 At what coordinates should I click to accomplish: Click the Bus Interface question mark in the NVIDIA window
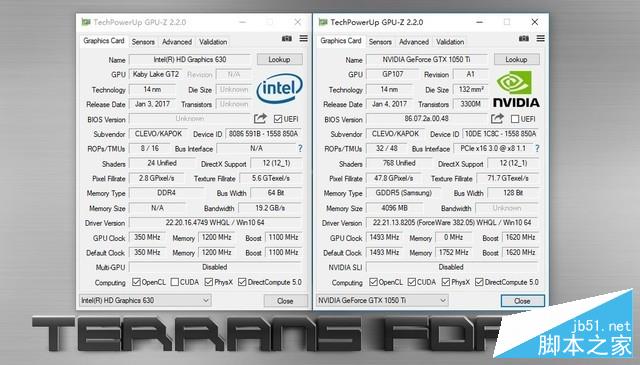pyautogui.click(x=537, y=149)
